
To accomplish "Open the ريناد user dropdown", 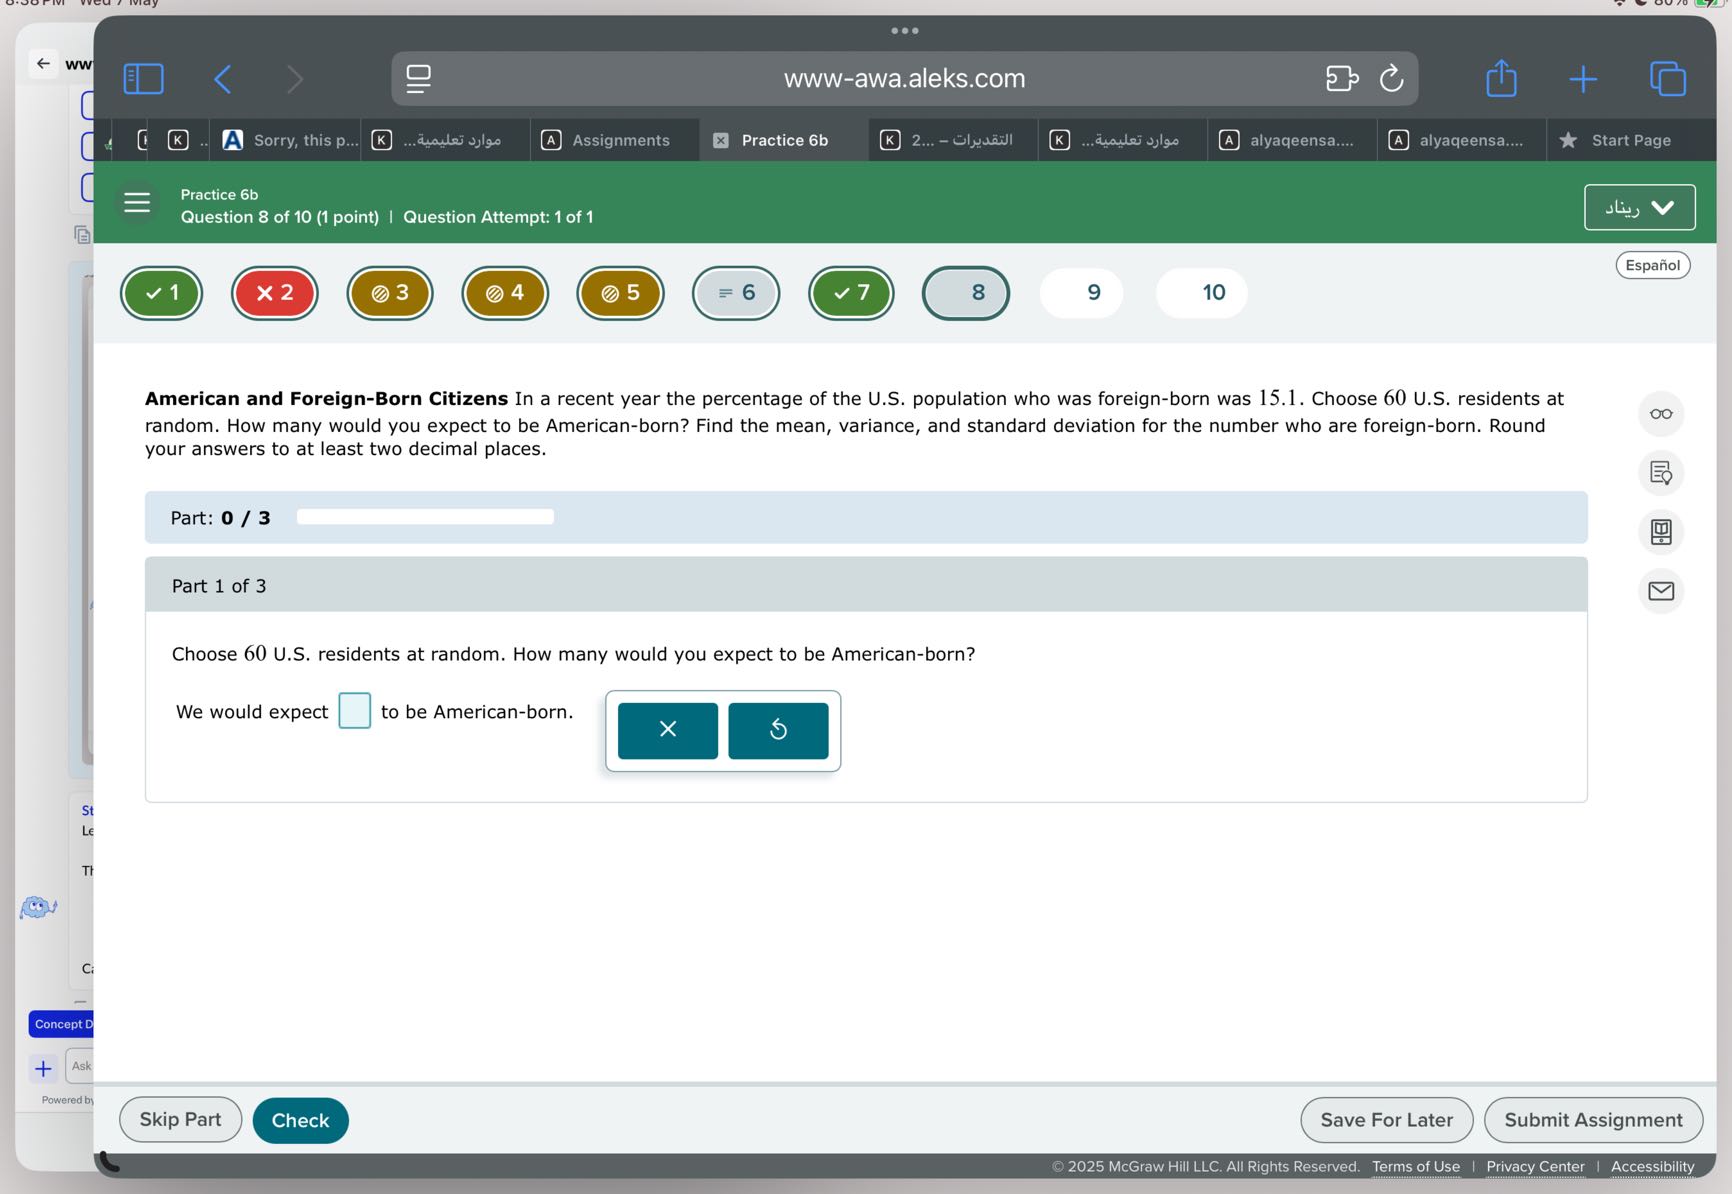I will point(1639,208).
